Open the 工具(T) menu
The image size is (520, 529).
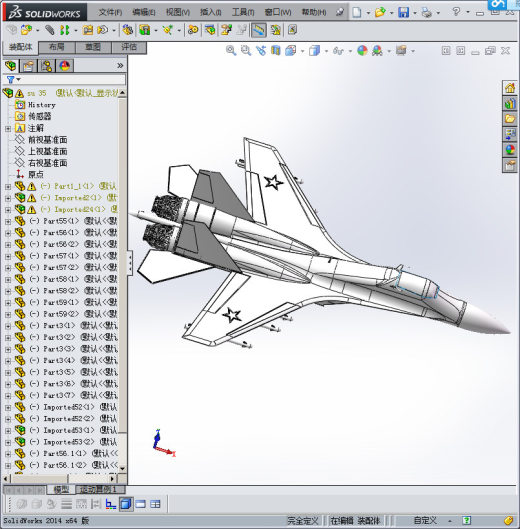coord(243,12)
